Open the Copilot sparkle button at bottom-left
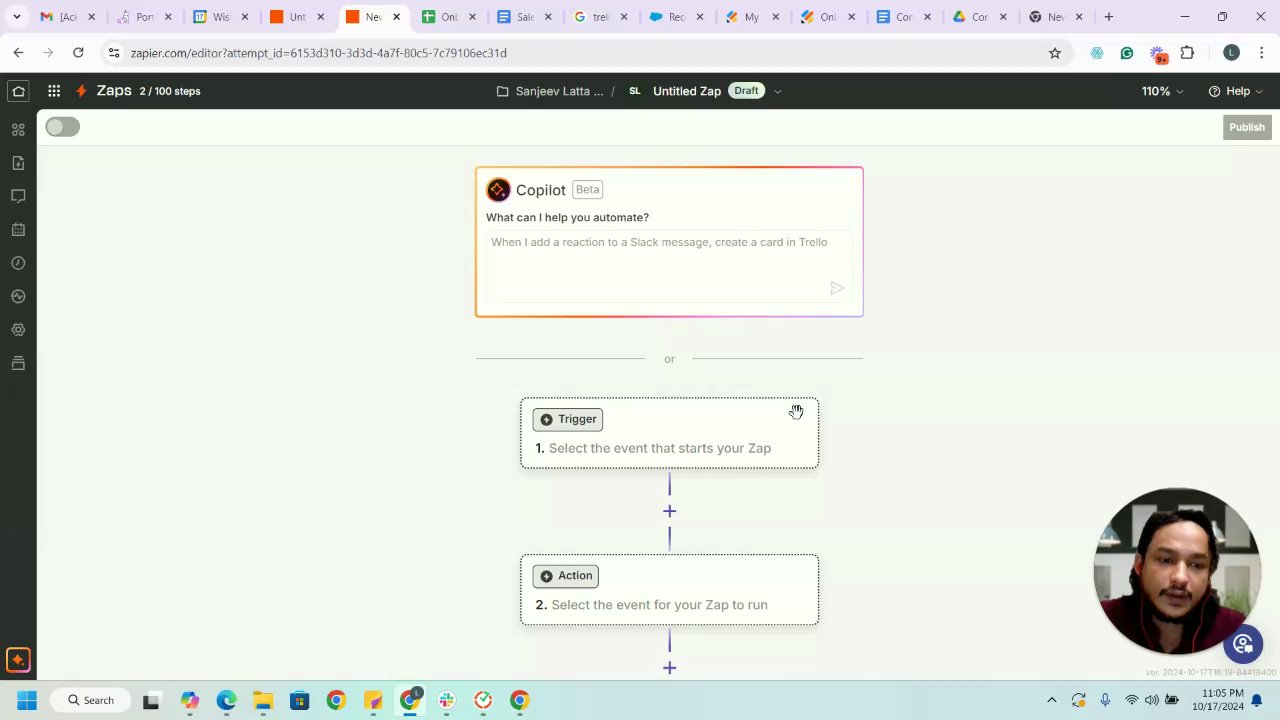Viewport: 1280px width, 720px height. [x=18, y=660]
